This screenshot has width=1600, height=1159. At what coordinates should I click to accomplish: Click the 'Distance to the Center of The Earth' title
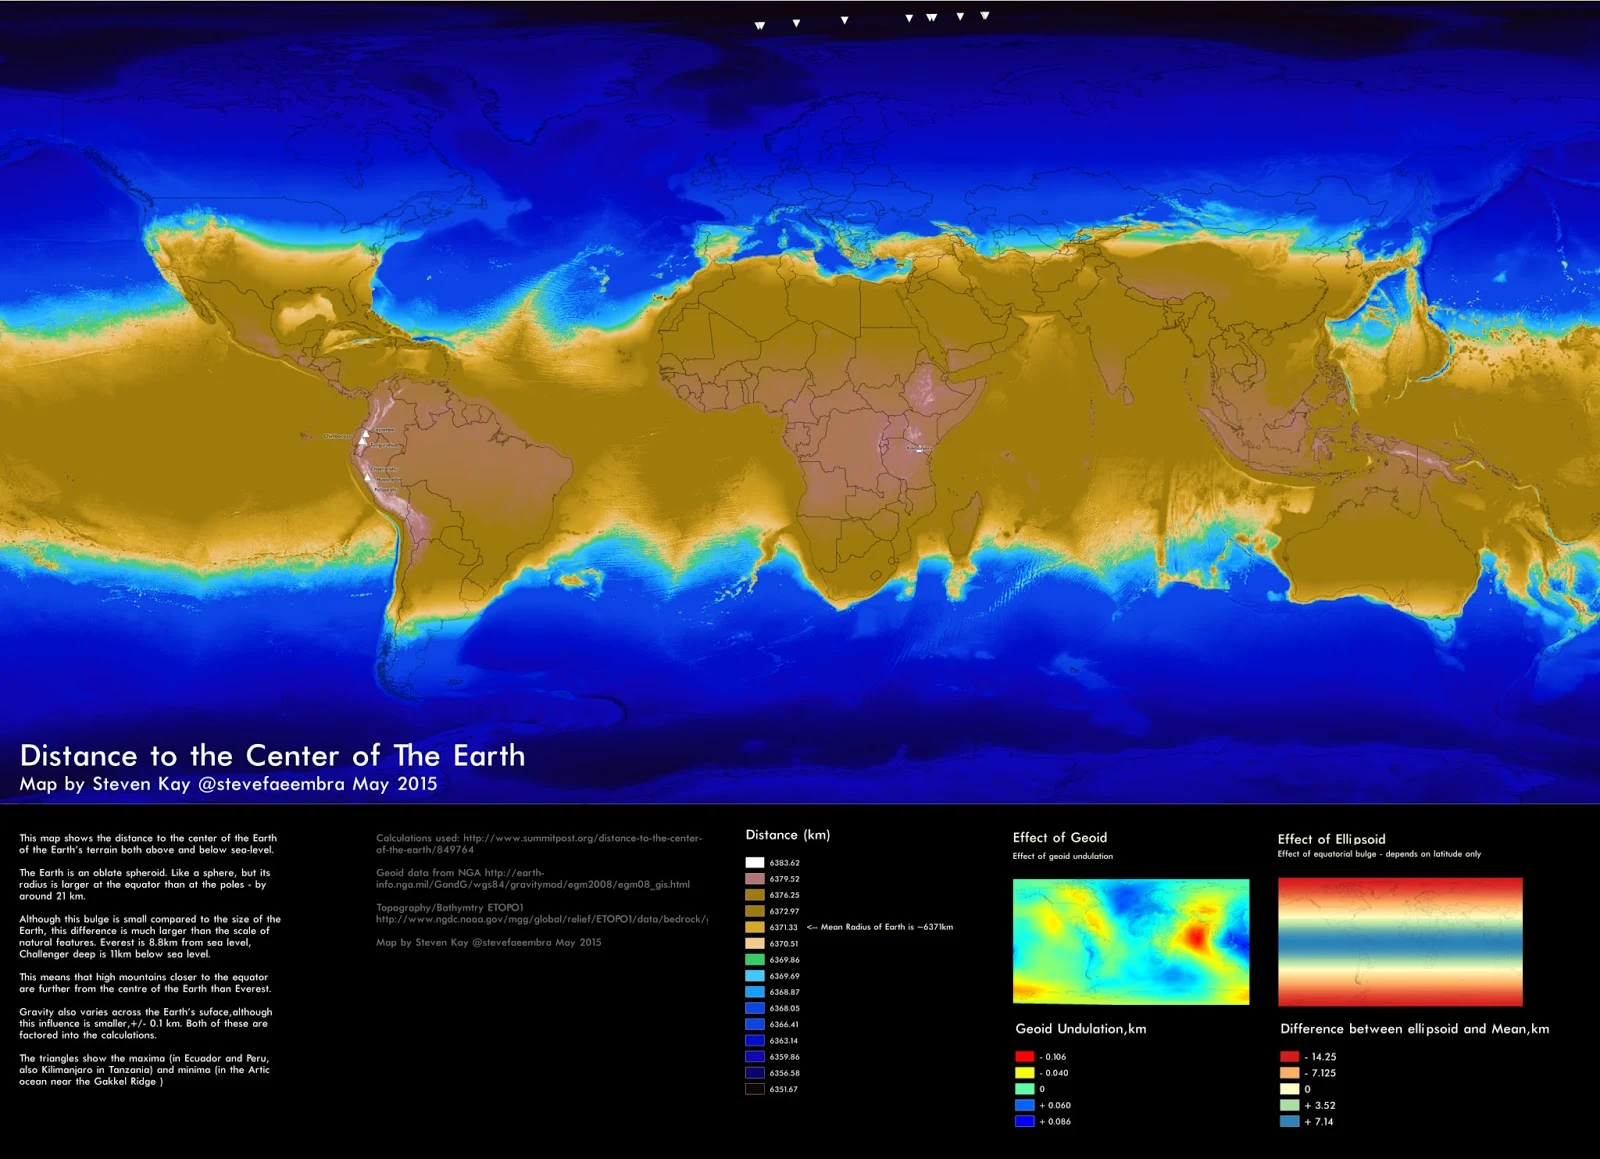(273, 755)
